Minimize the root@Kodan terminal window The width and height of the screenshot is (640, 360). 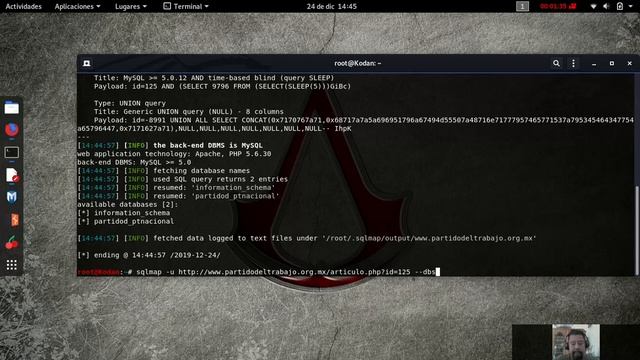click(x=594, y=63)
